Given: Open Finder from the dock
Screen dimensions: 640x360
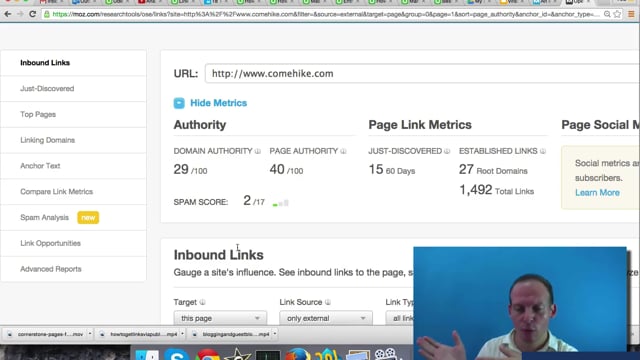Looking at the screenshot, I should coord(147,355).
